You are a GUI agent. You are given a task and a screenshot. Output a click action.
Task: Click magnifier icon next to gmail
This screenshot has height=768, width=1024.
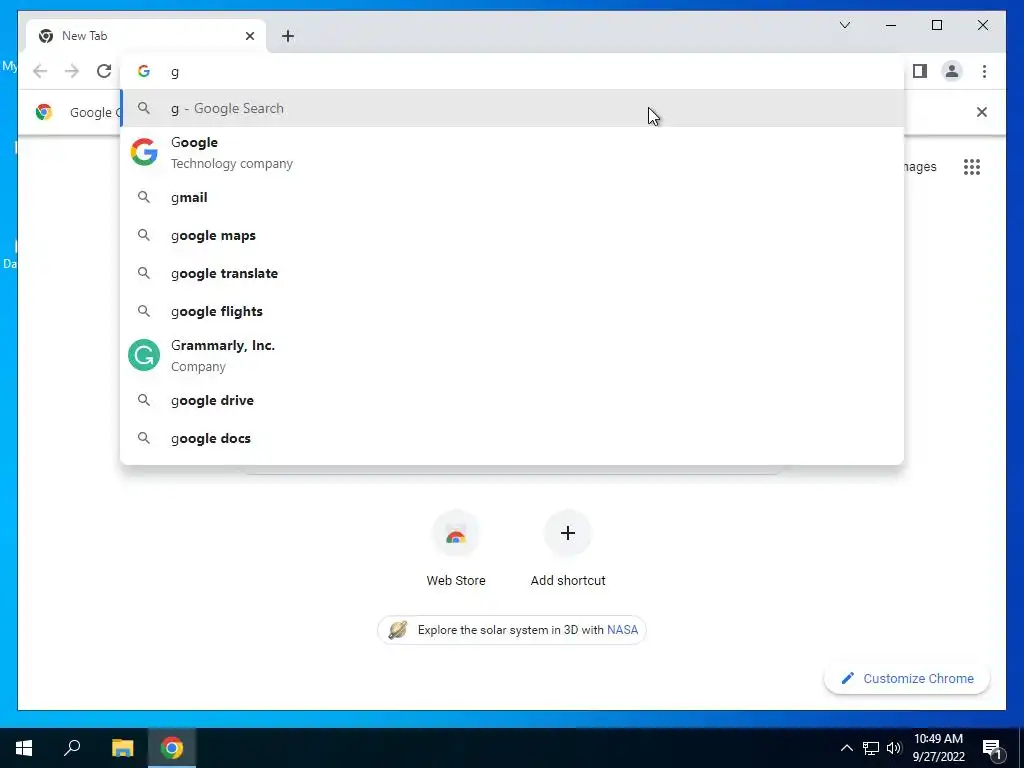tap(144, 197)
